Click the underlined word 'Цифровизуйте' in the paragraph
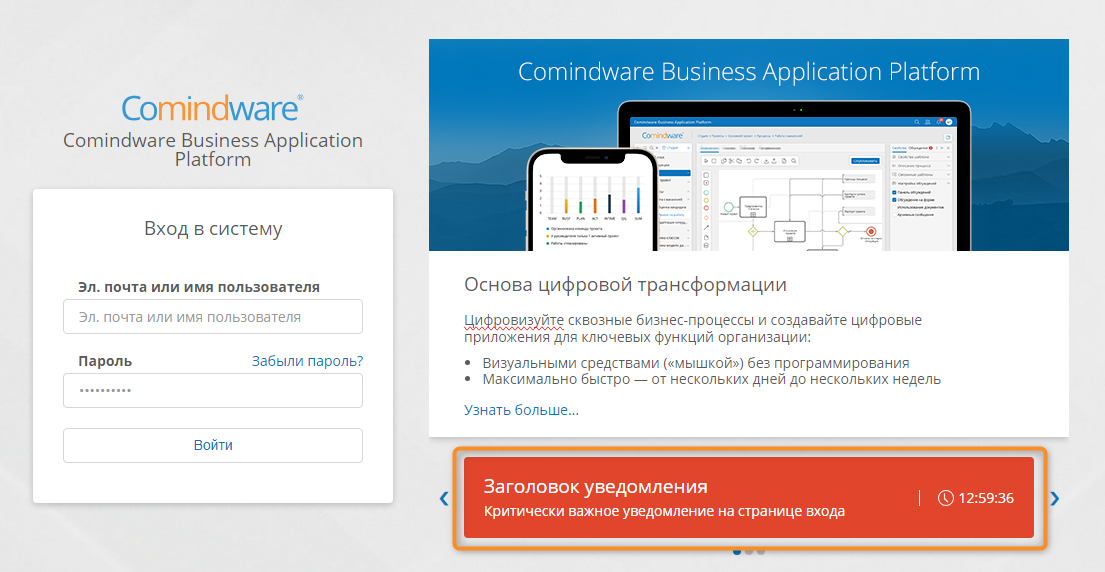1105x572 pixels. [x=514, y=321]
